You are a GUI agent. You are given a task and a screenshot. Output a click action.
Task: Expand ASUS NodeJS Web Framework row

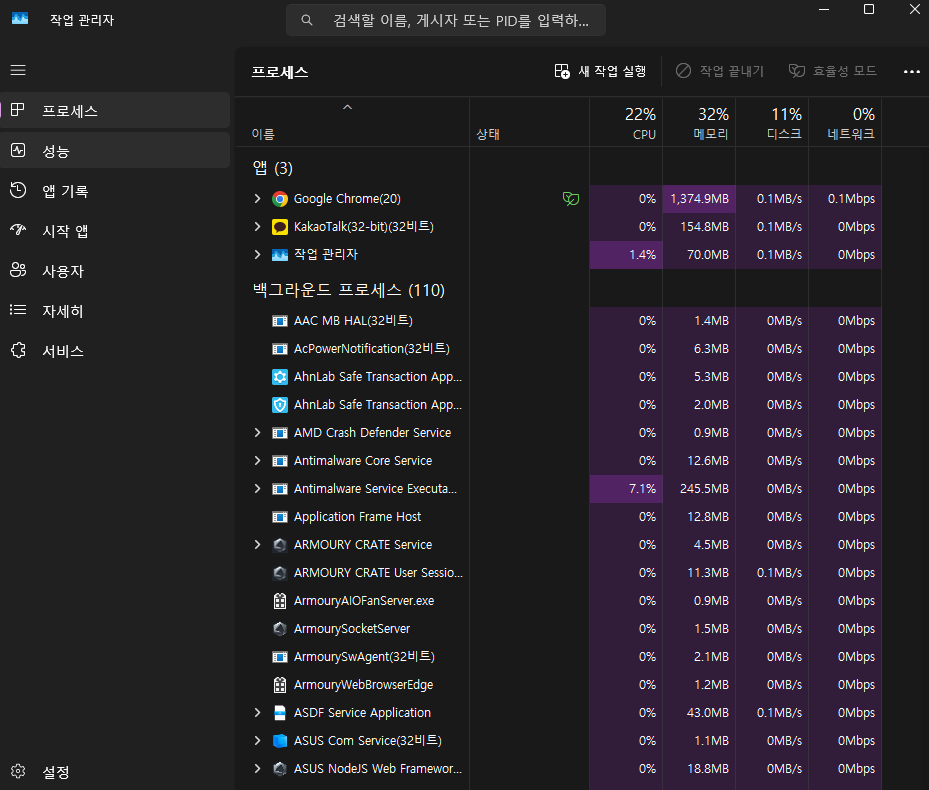click(x=257, y=769)
